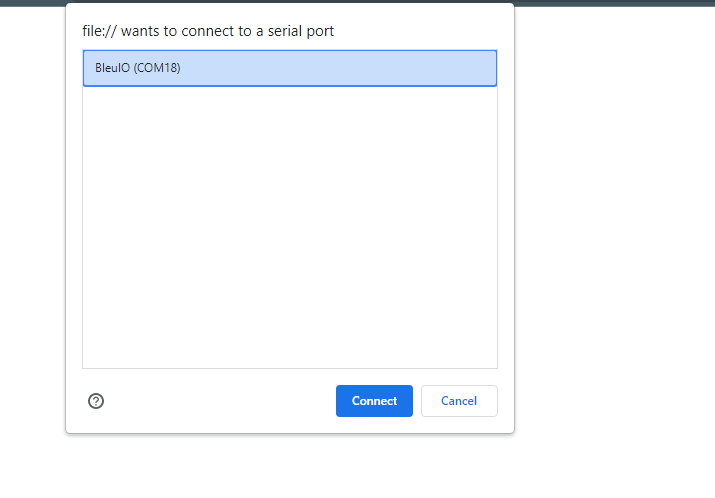Click the dialog title about serial port

pyautogui.click(x=208, y=32)
